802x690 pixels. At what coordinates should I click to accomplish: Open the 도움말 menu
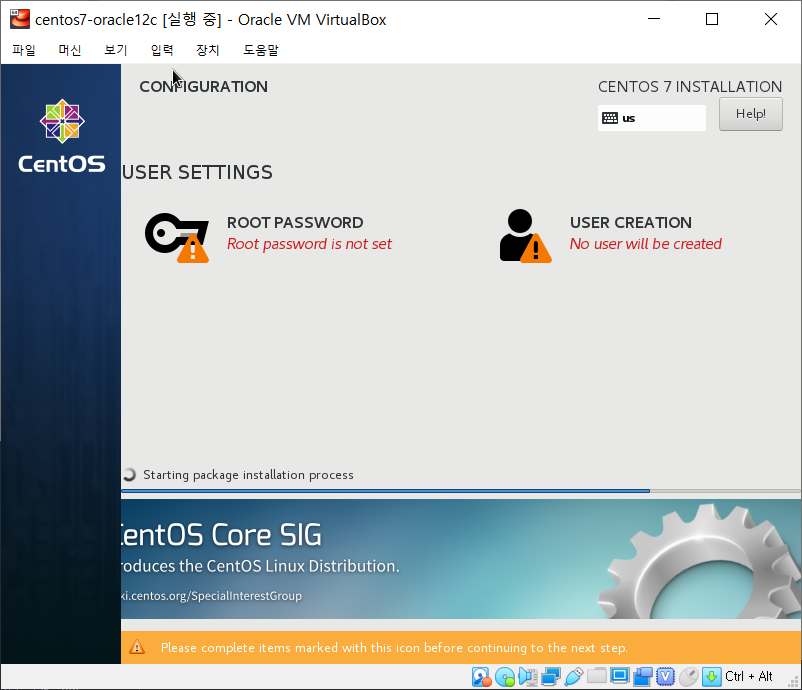[x=261, y=50]
